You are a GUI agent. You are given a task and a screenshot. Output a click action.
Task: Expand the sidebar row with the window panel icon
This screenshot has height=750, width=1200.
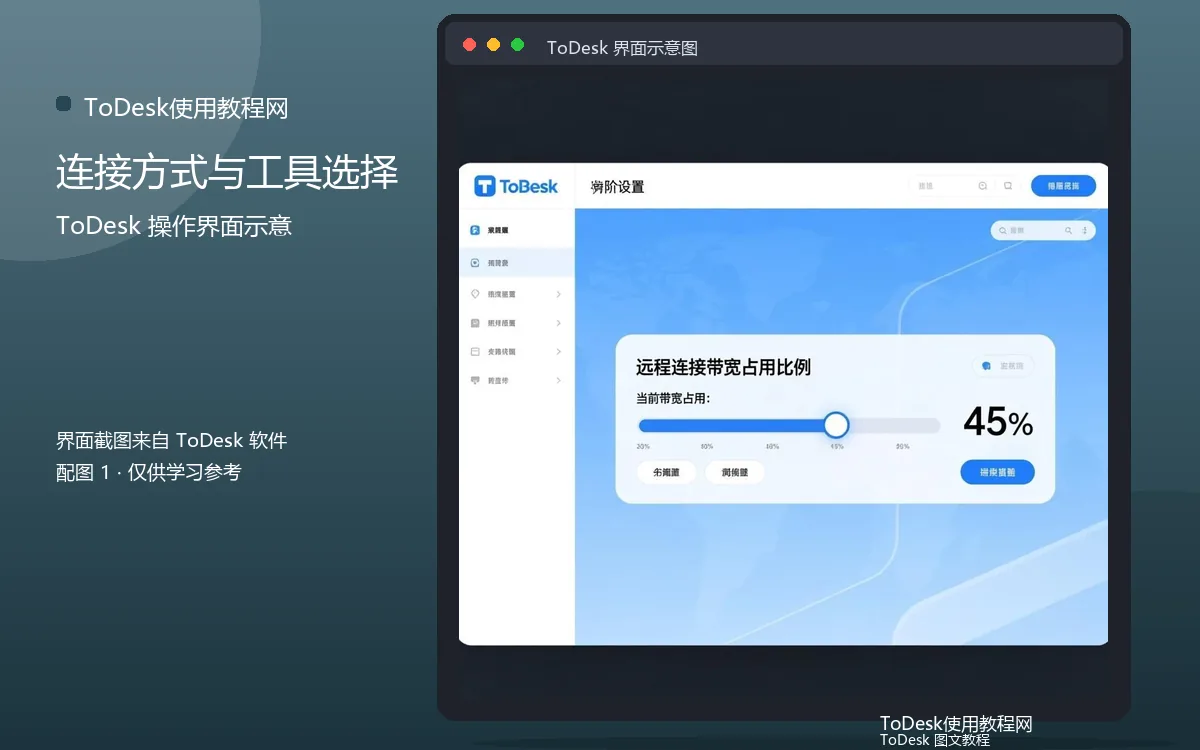click(558, 352)
